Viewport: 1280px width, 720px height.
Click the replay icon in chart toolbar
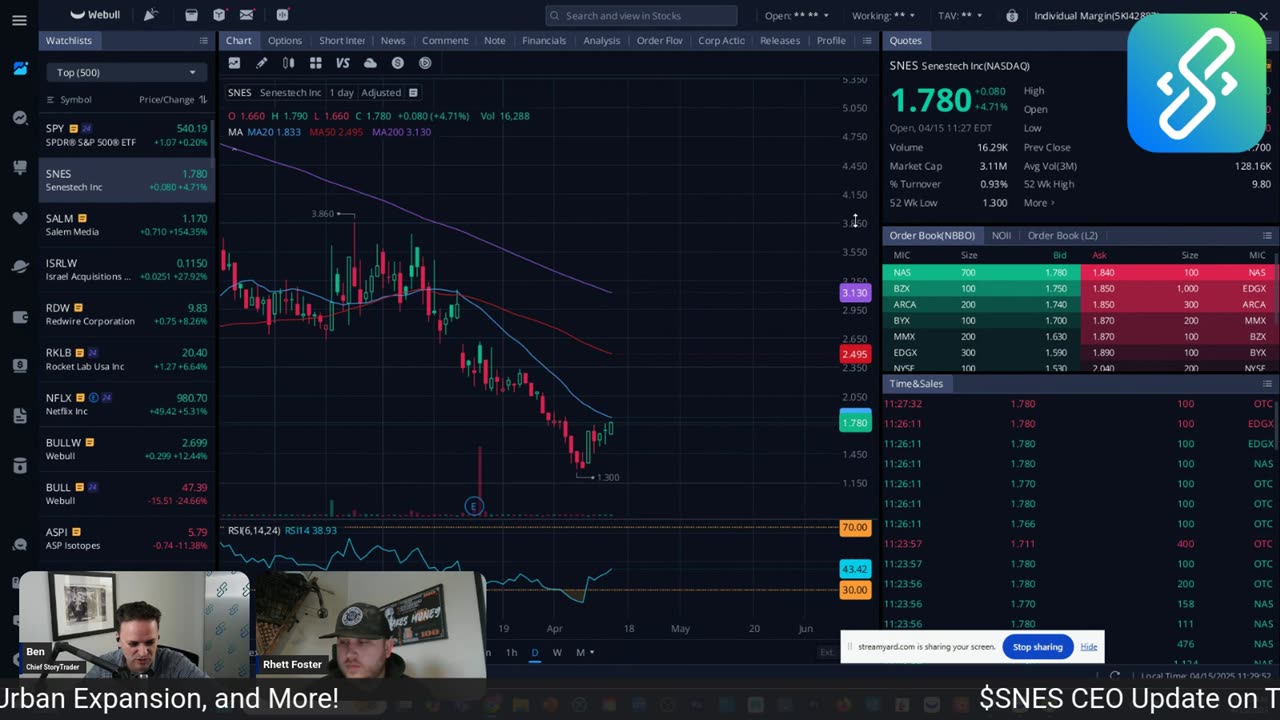[425, 63]
